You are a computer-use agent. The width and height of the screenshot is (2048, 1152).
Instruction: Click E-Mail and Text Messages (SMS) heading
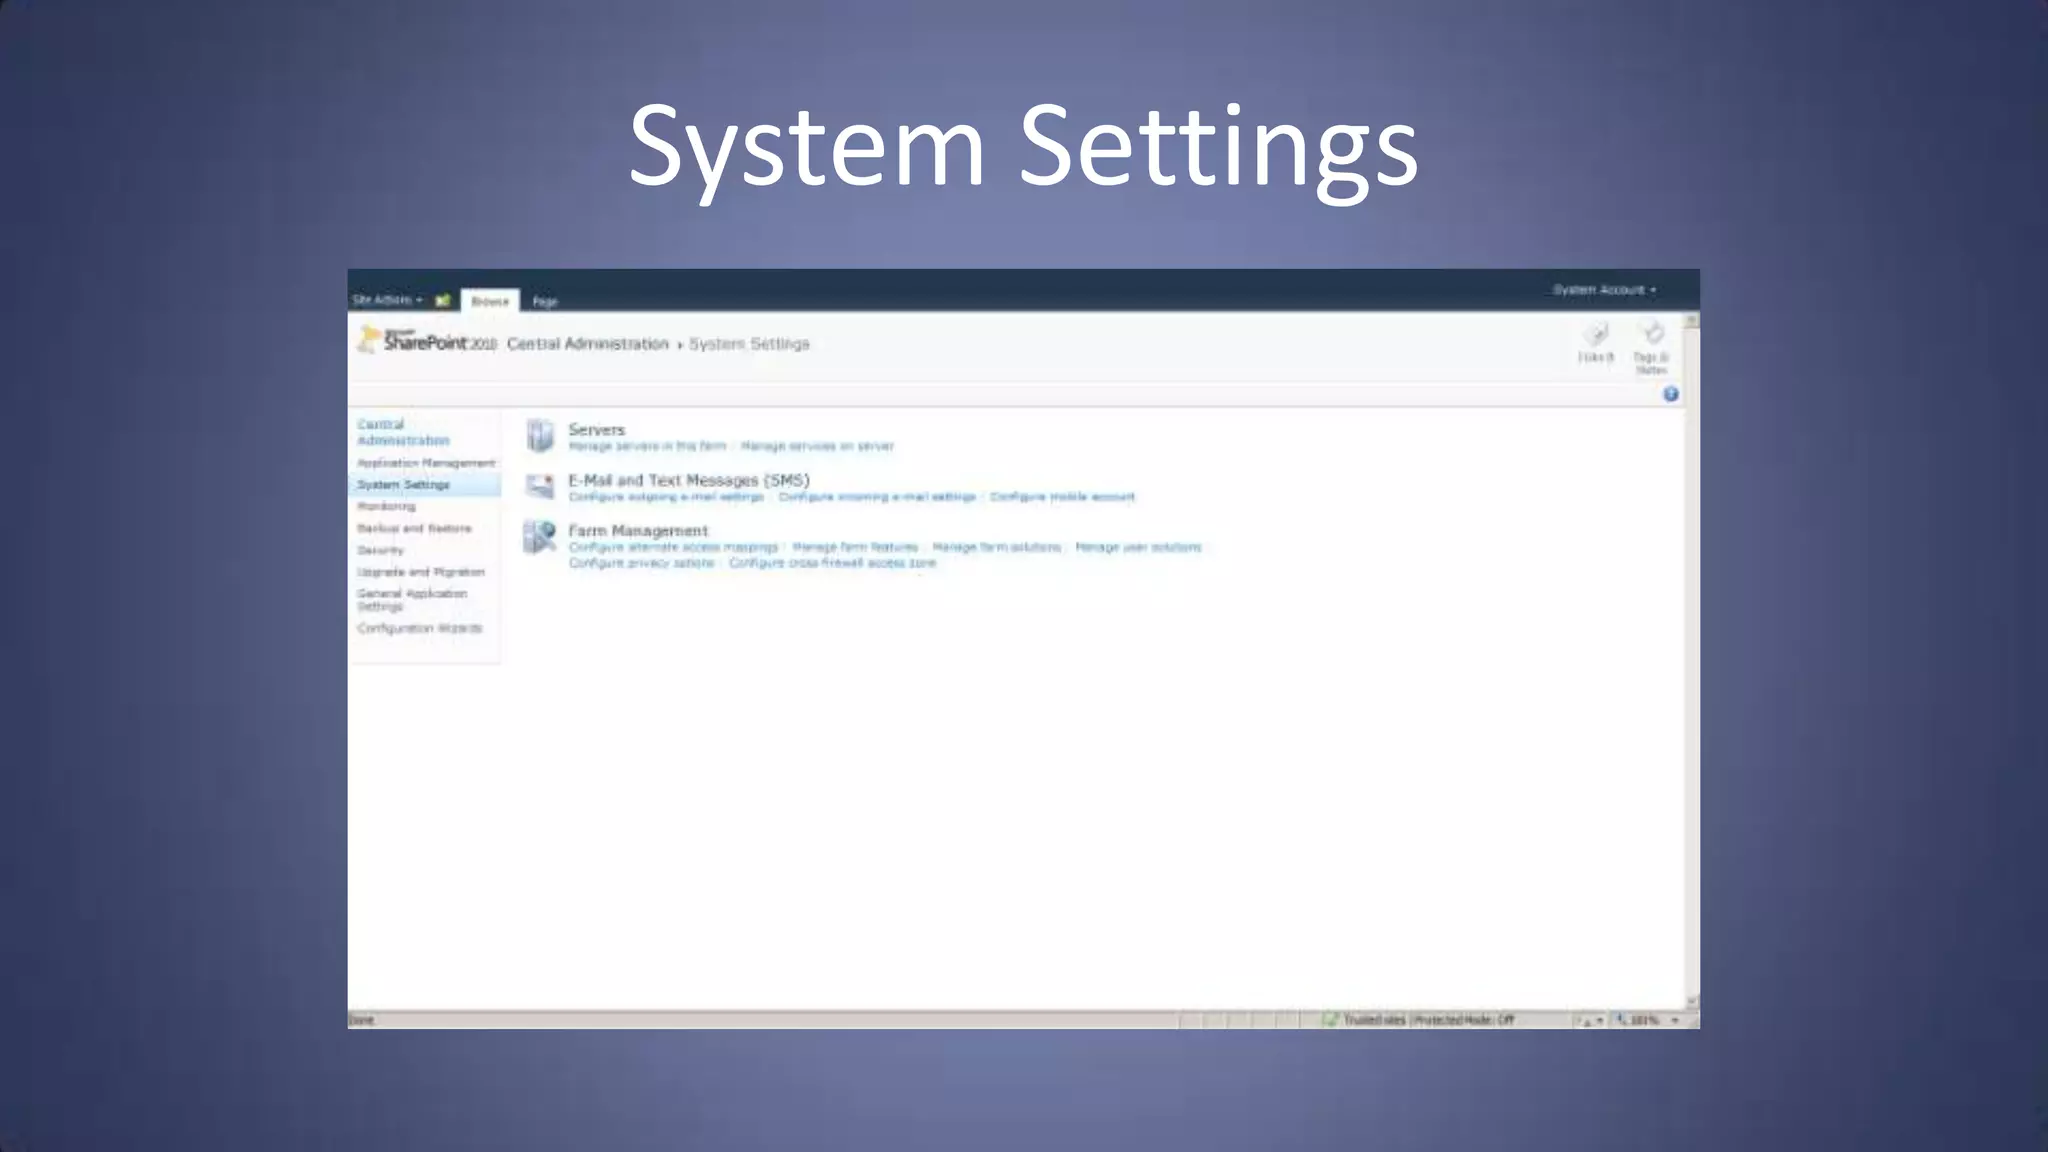pyautogui.click(x=689, y=480)
